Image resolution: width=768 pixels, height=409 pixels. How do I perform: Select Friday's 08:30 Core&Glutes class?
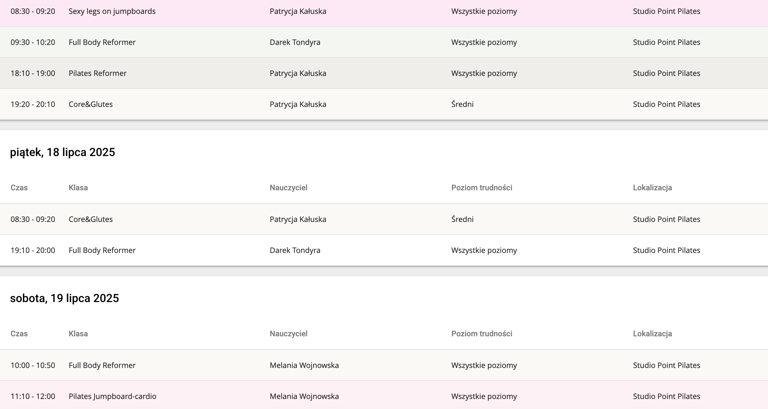coord(90,220)
